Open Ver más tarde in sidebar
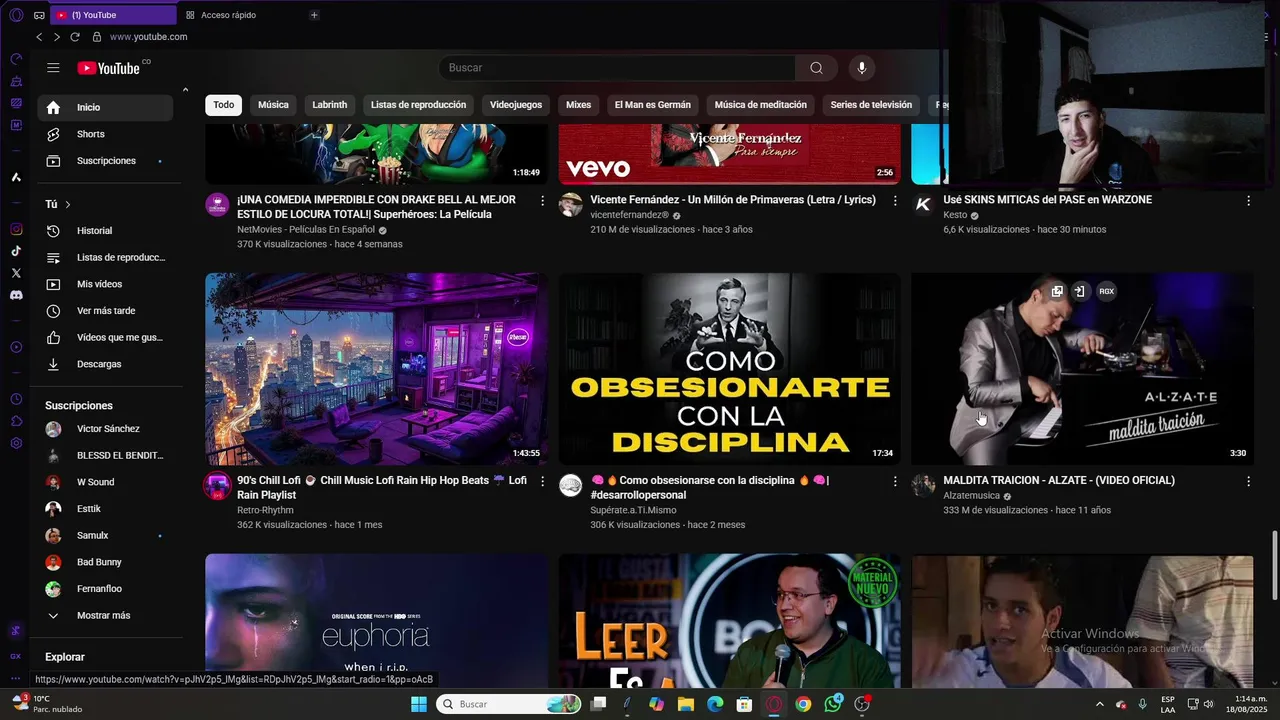The height and width of the screenshot is (720, 1280). [105, 311]
